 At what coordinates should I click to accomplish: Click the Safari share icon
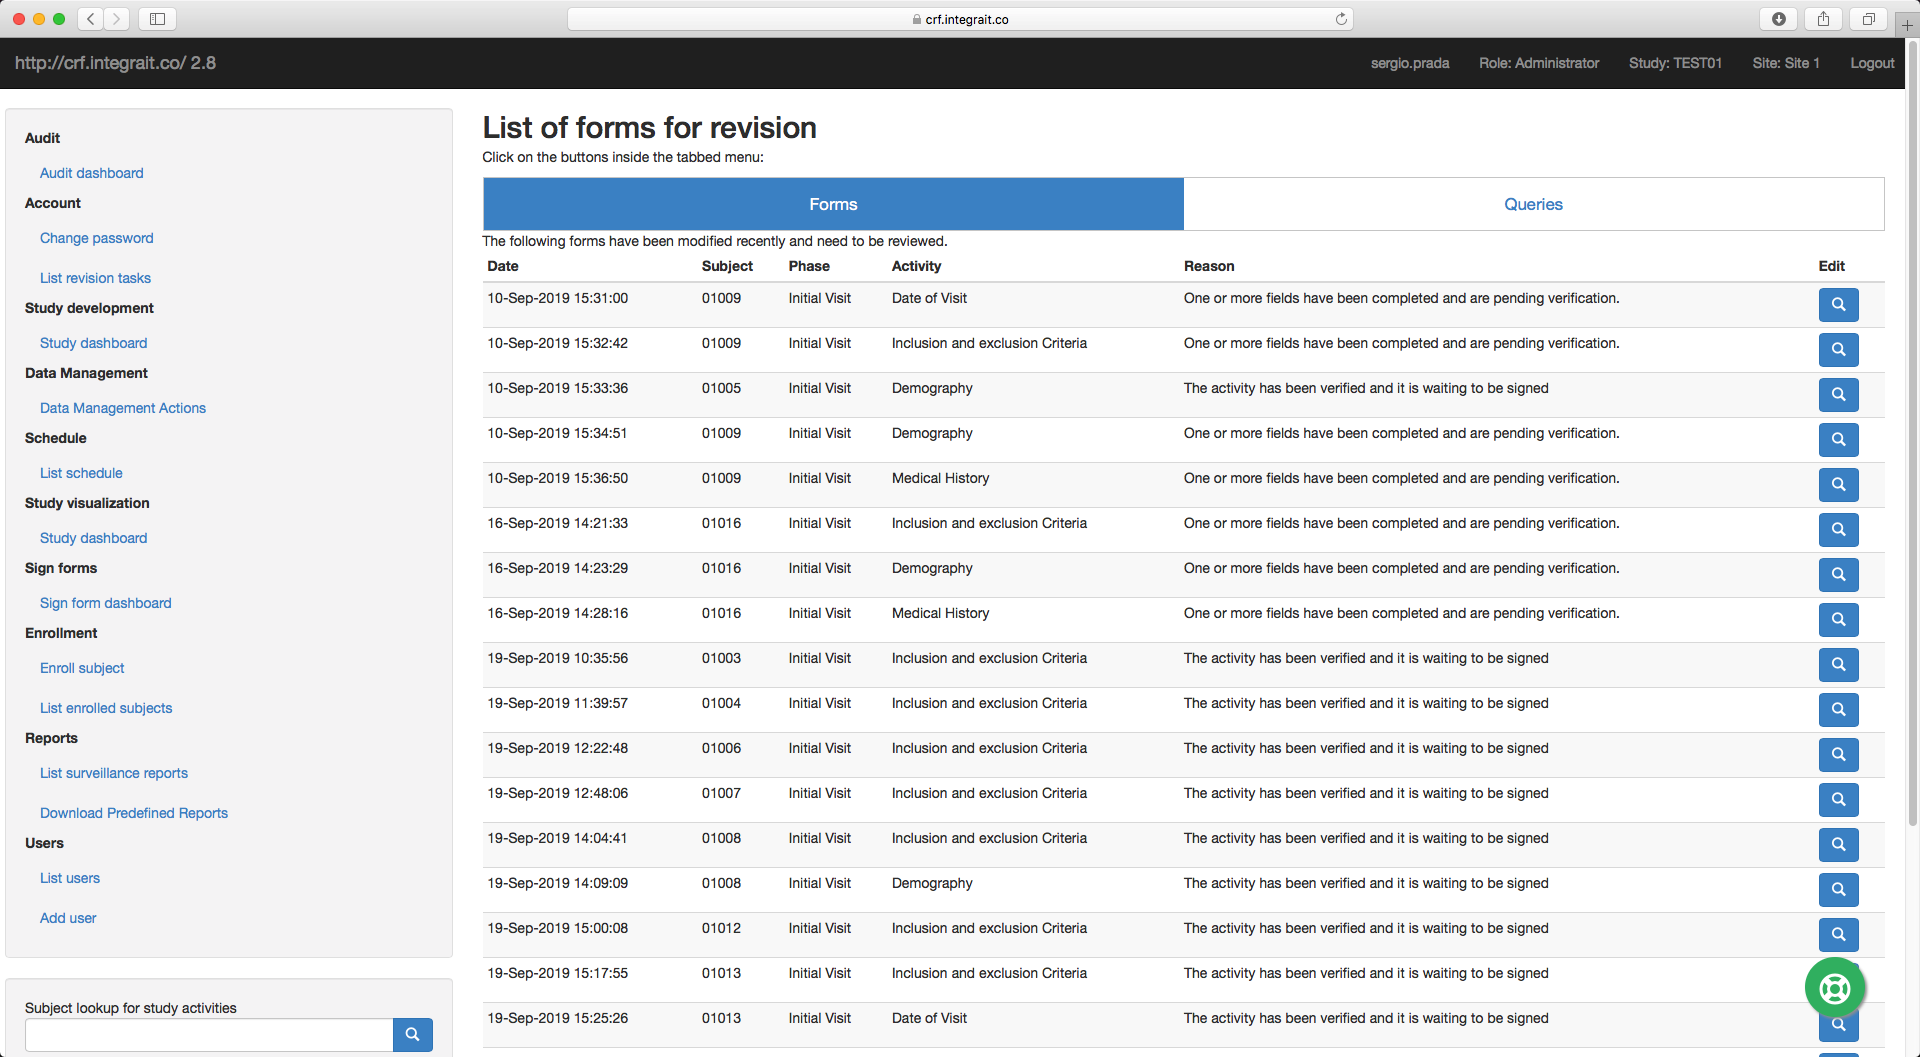[1823, 18]
